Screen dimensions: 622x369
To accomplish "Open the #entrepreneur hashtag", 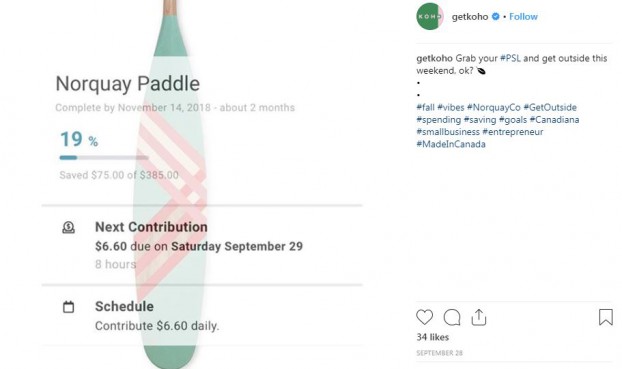I will [x=513, y=132].
